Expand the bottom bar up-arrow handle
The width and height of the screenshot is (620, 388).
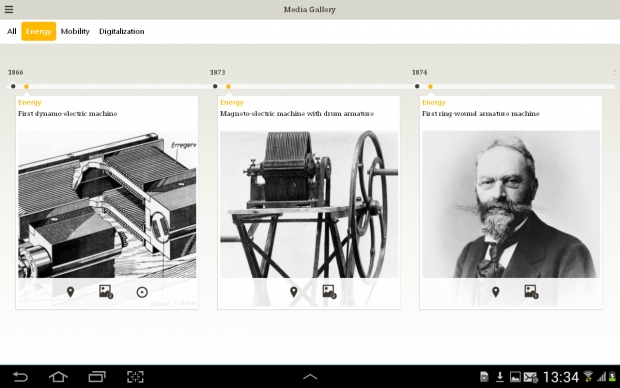[x=310, y=377]
